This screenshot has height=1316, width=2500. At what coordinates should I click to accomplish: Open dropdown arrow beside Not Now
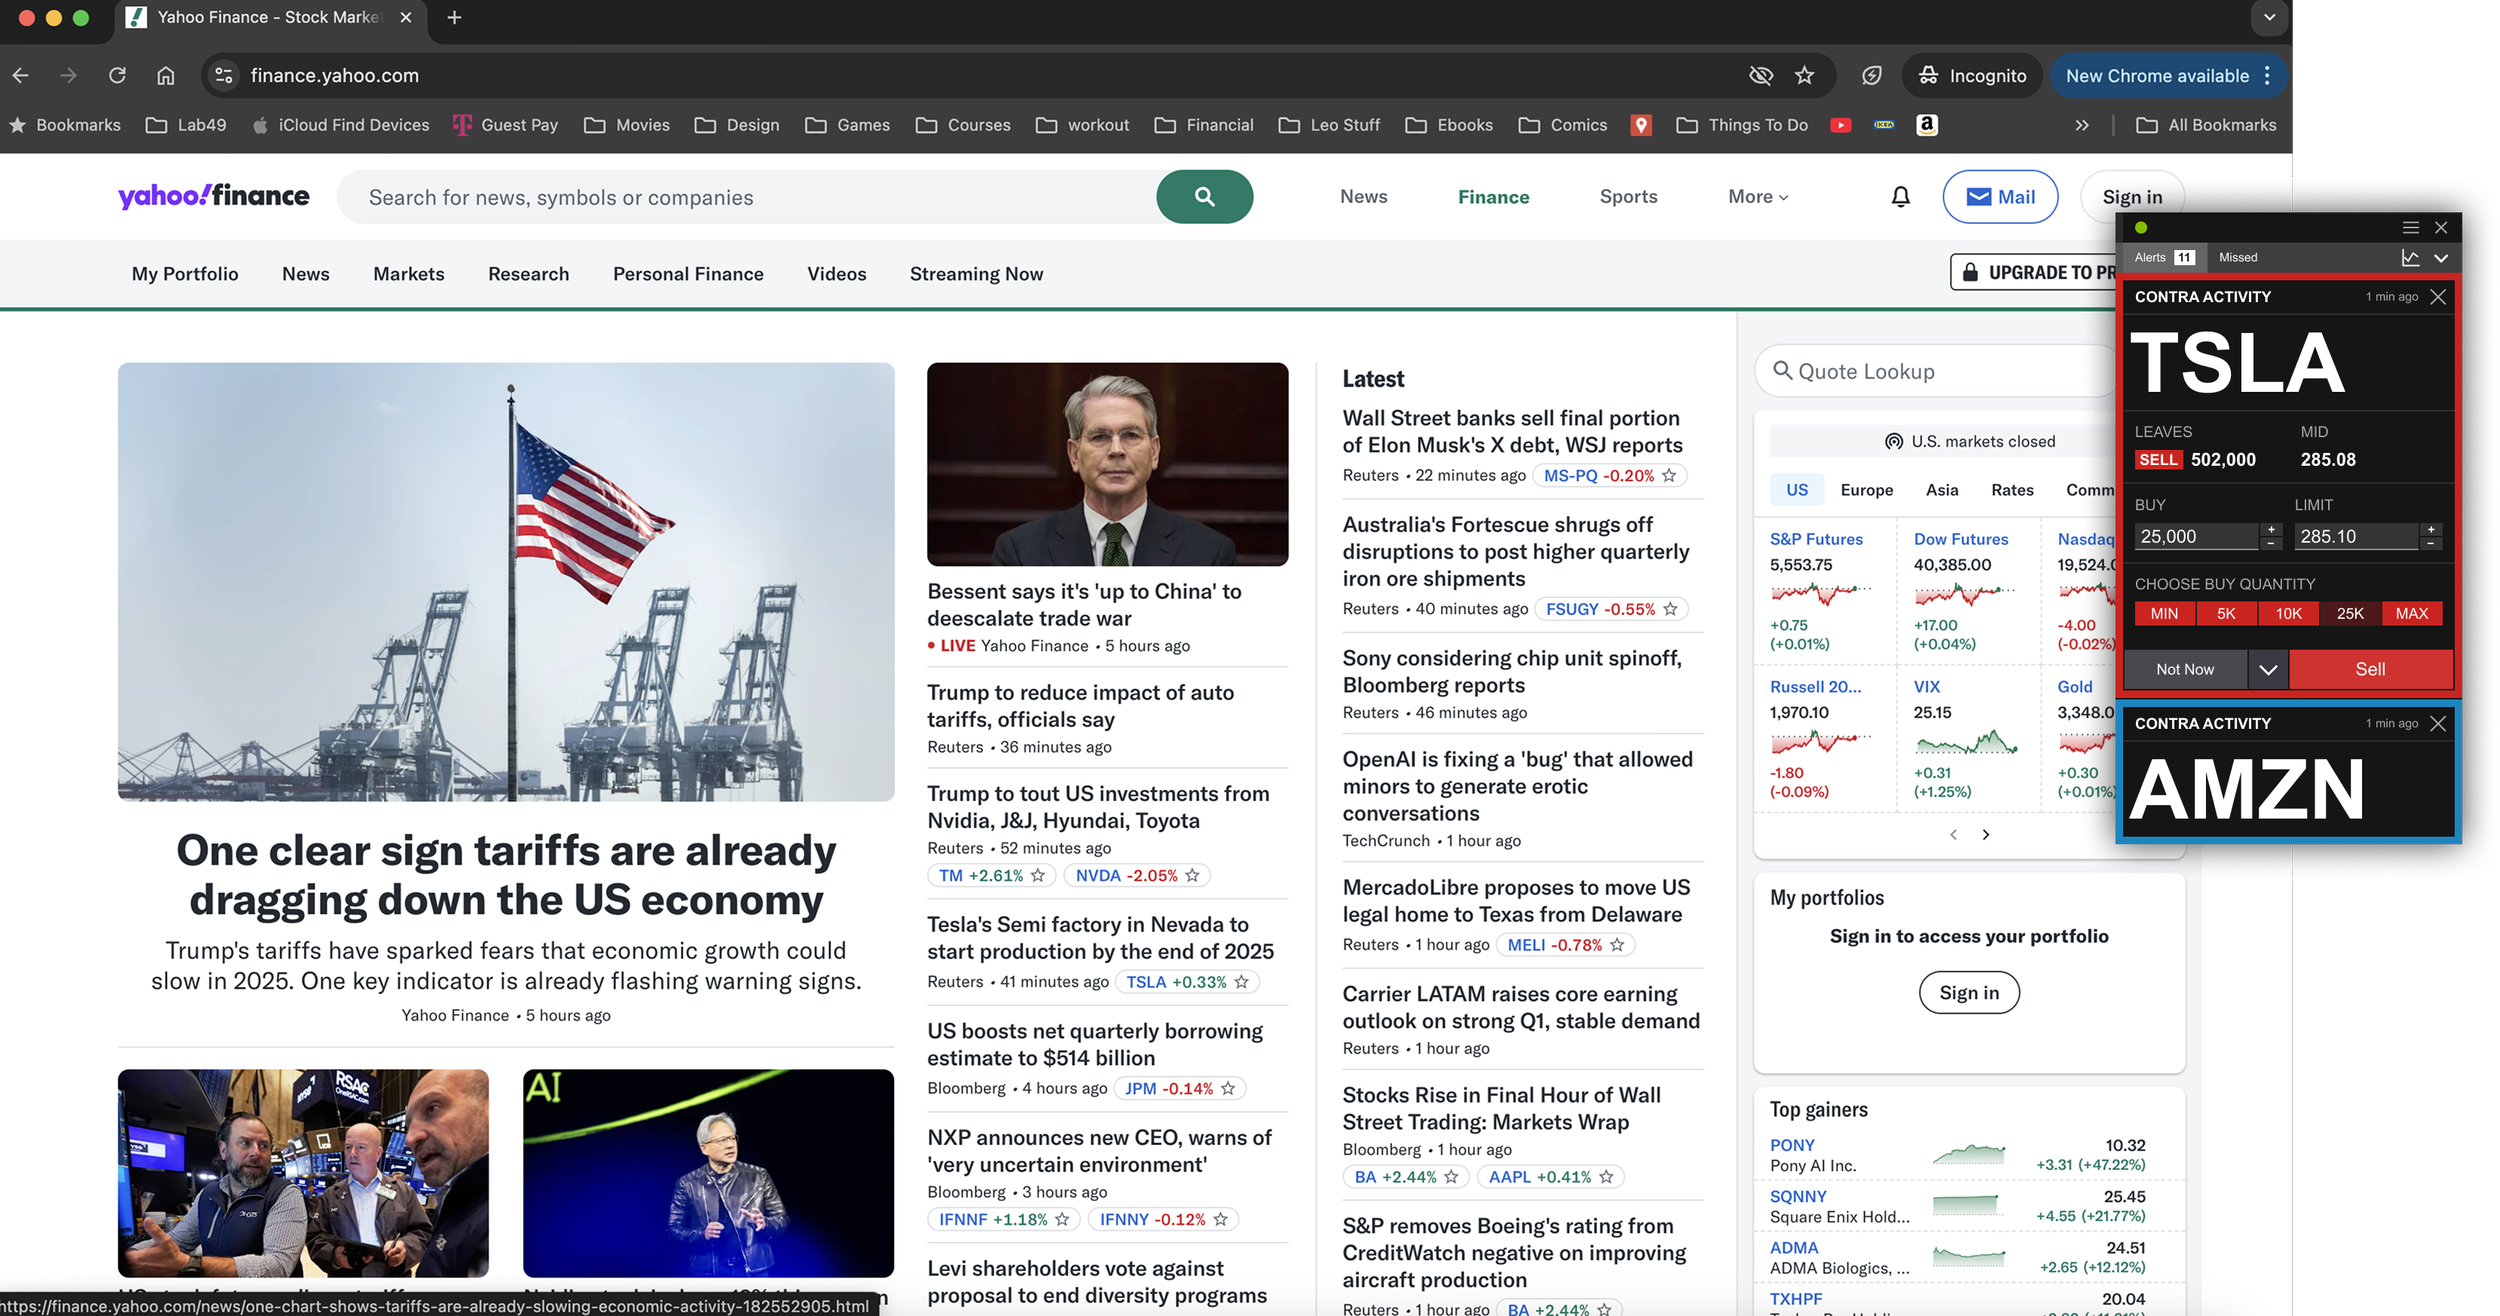tap(2267, 670)
